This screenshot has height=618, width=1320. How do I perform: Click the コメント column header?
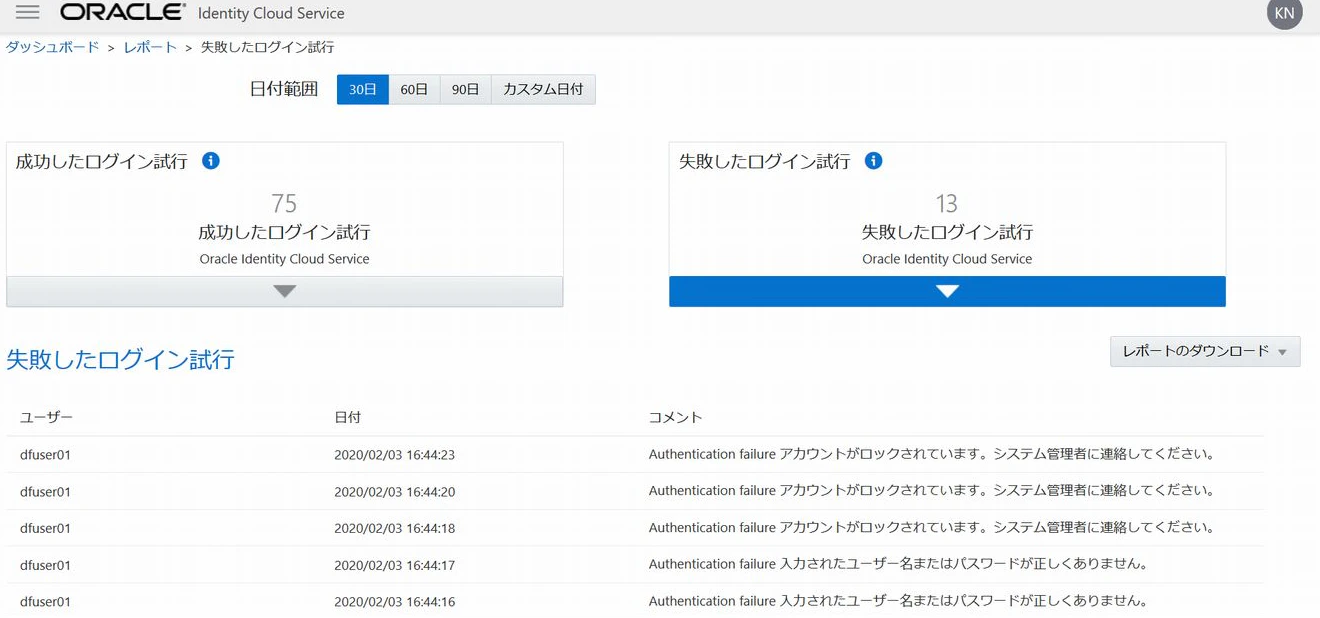click(675, 417)
